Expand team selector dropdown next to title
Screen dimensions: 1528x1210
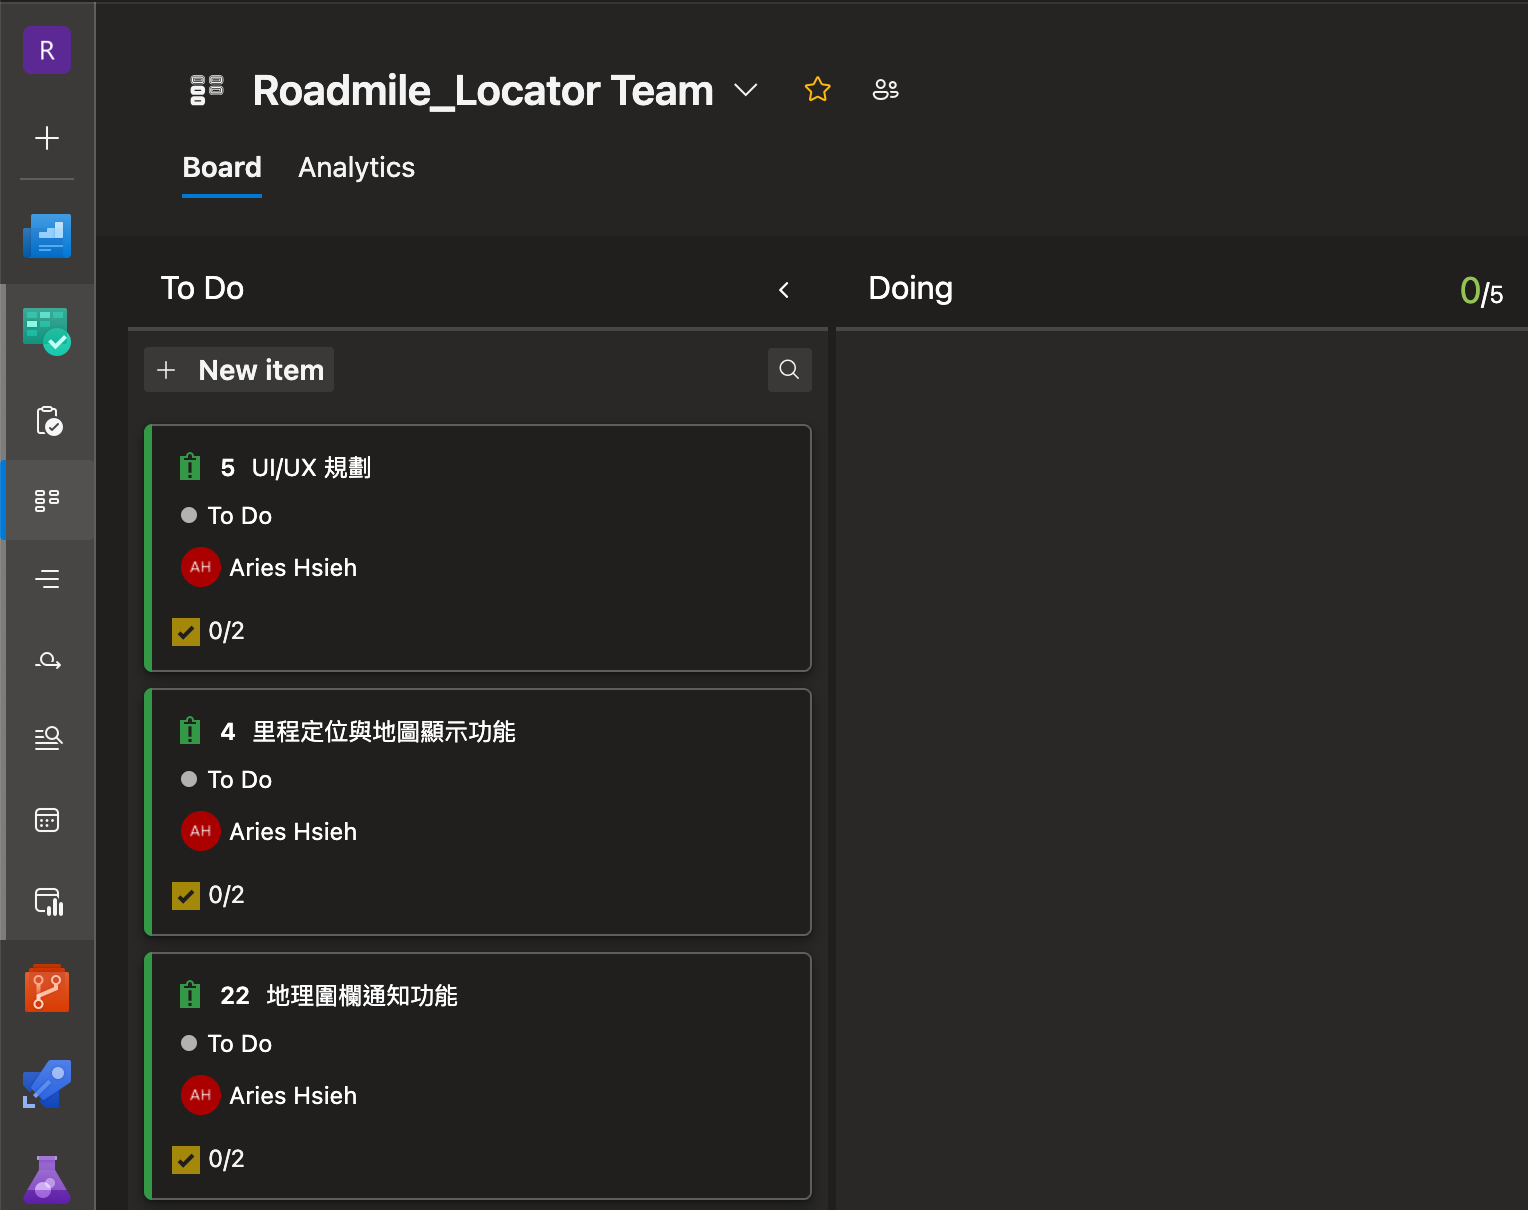point(745,90)
